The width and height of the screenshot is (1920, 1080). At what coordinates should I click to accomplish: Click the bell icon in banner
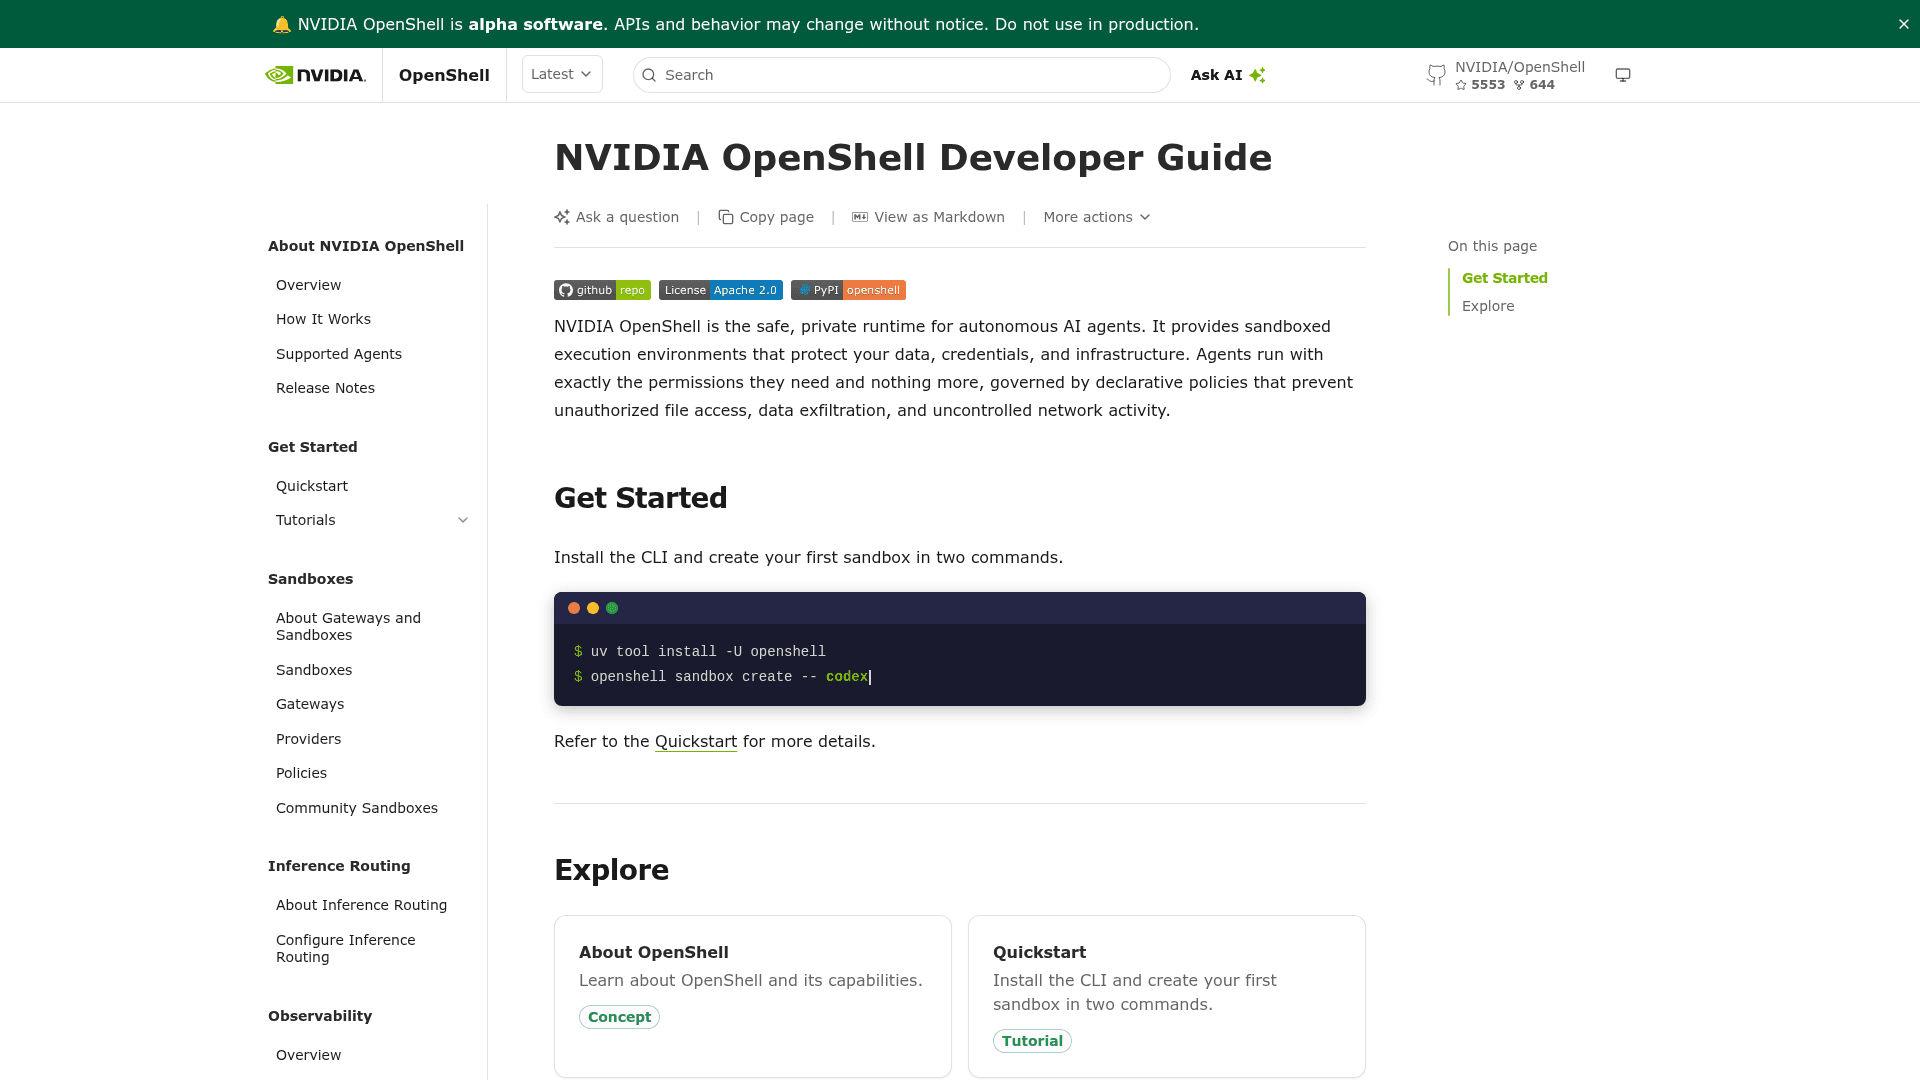[282, 24]
